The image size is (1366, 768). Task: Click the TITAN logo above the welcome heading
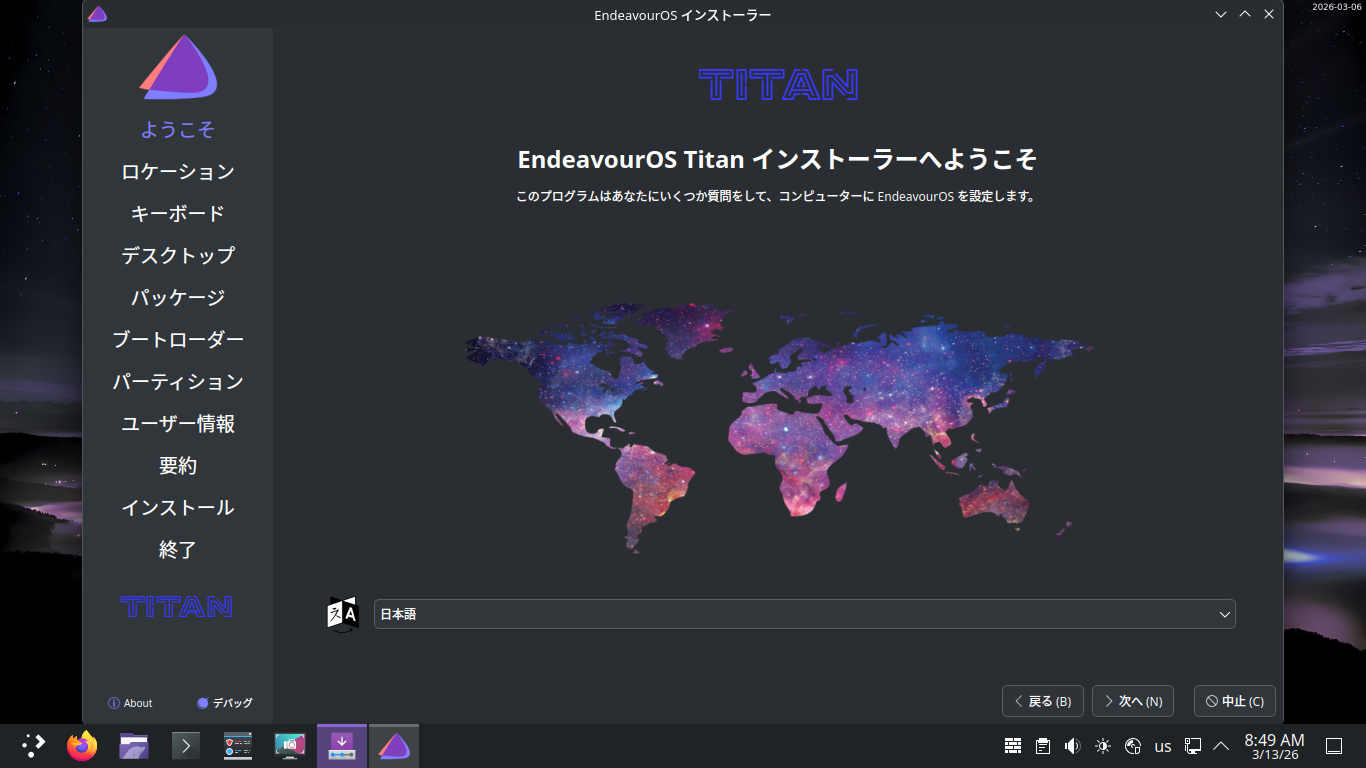[778, 85]
